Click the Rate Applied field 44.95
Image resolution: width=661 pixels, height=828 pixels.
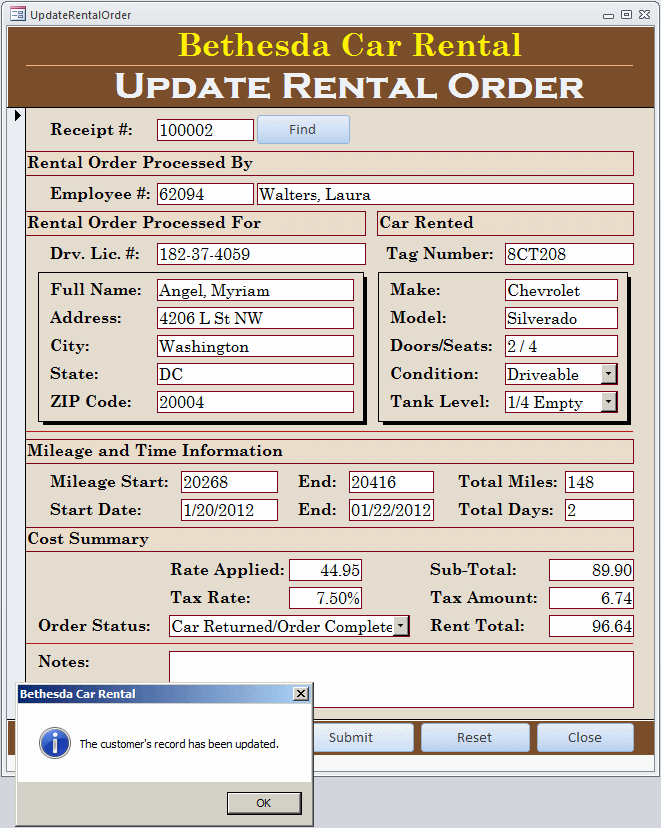[325, 570]
